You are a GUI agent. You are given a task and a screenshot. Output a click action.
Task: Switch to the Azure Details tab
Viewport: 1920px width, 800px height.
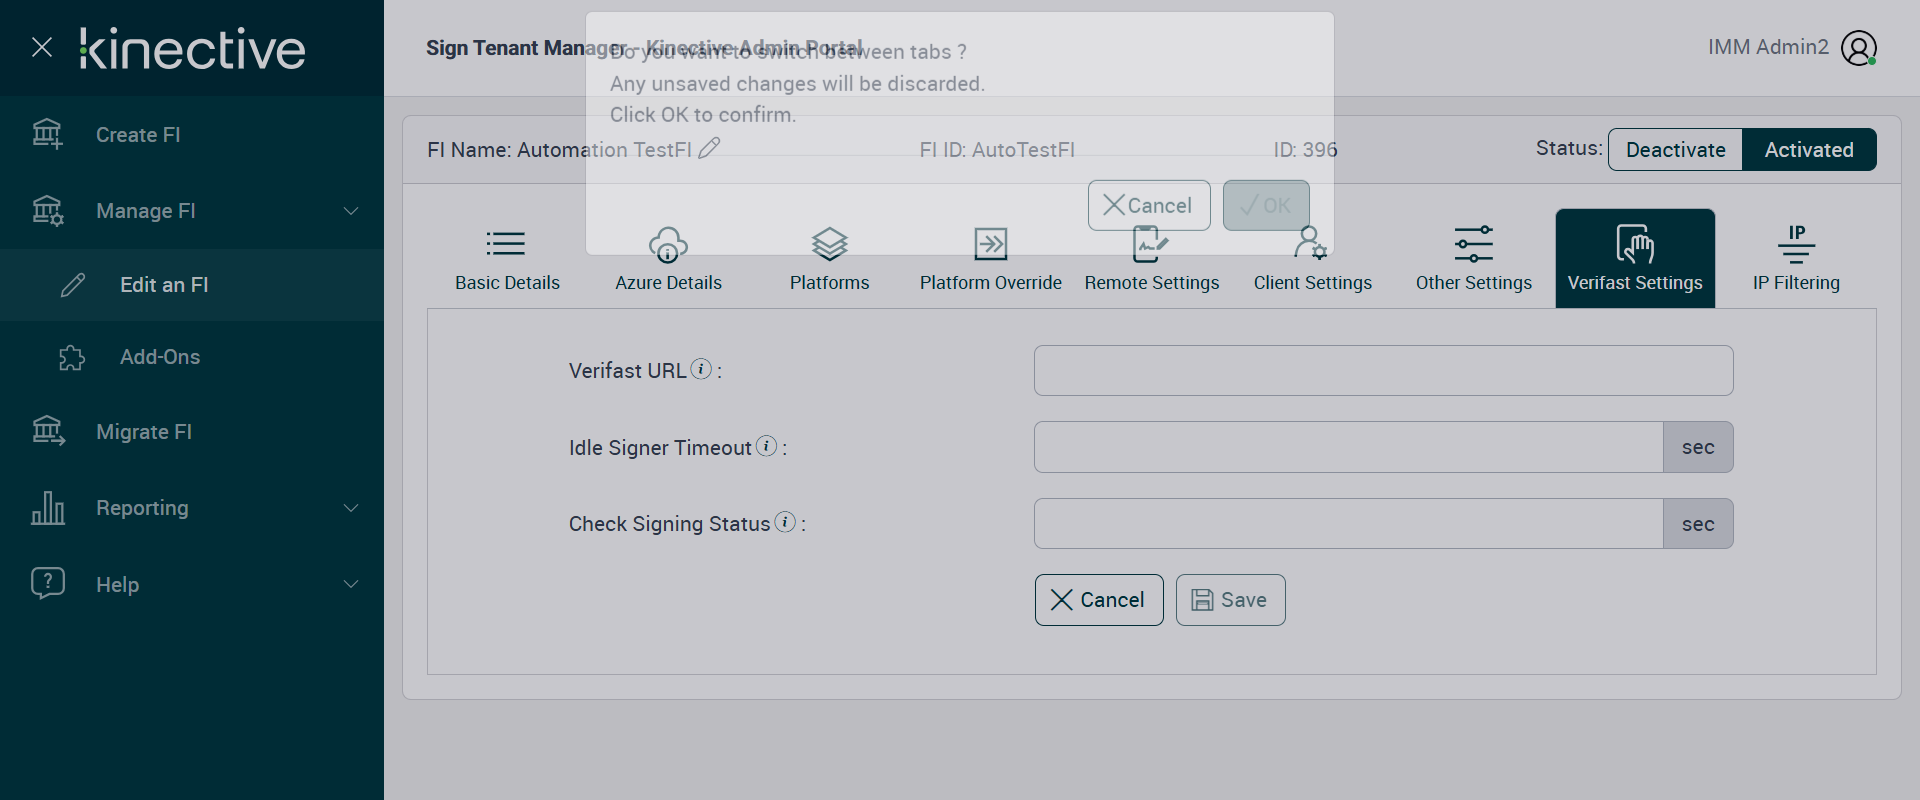pos(668,258)
